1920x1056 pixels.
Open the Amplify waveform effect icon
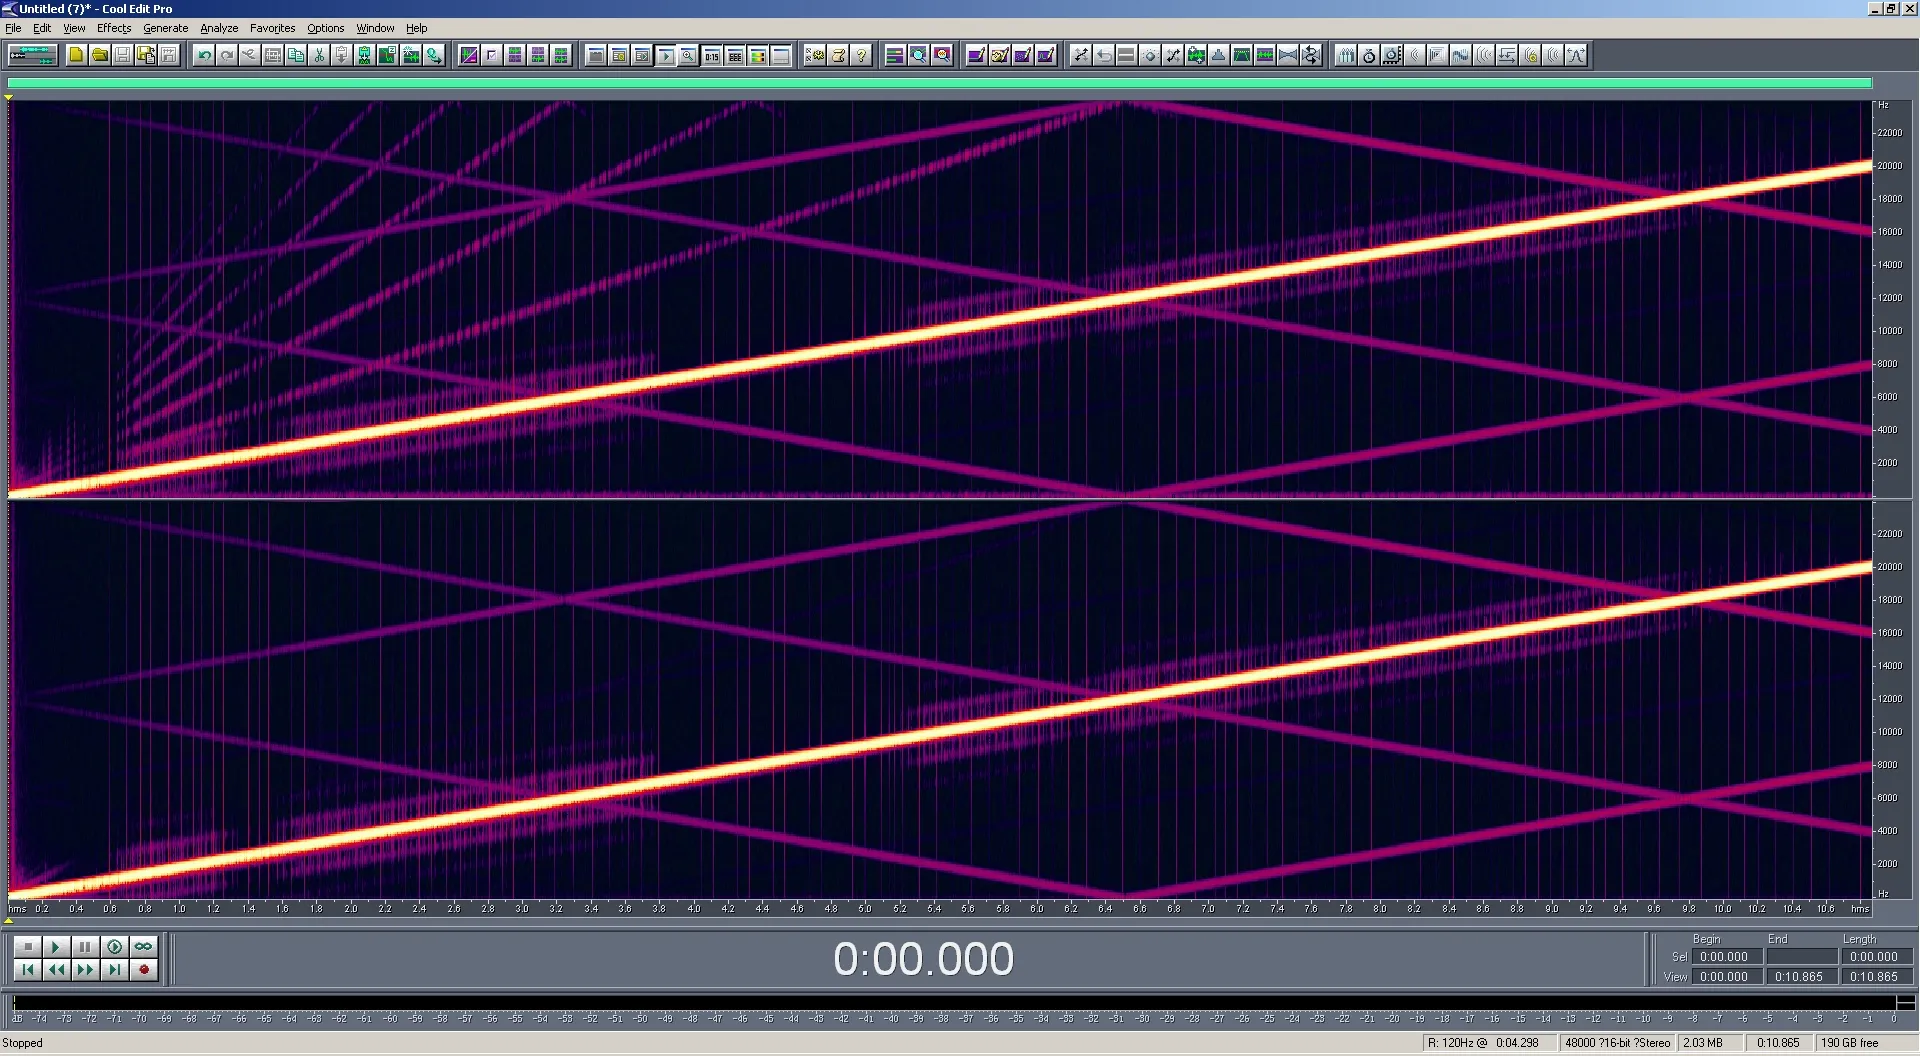click(1196, 55)
